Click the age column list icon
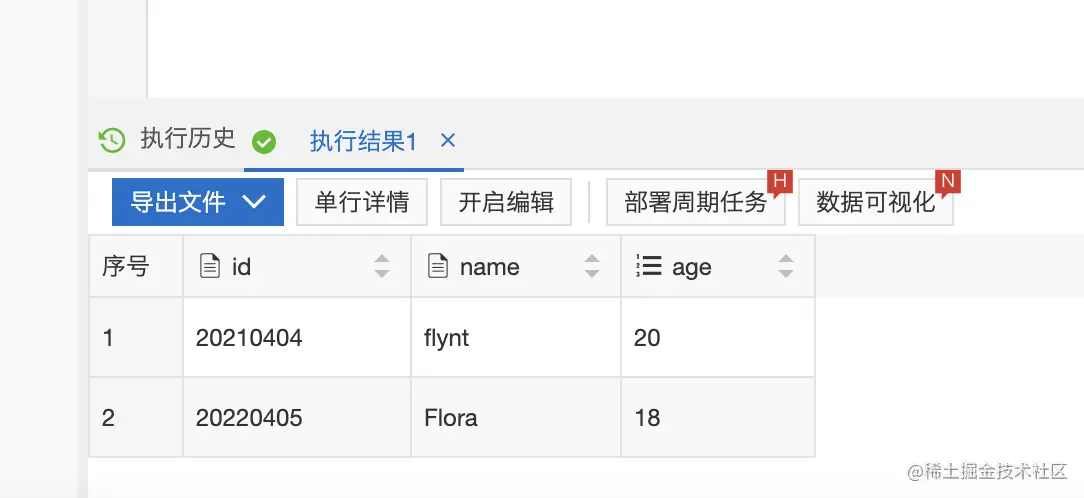 coord(649,266)
